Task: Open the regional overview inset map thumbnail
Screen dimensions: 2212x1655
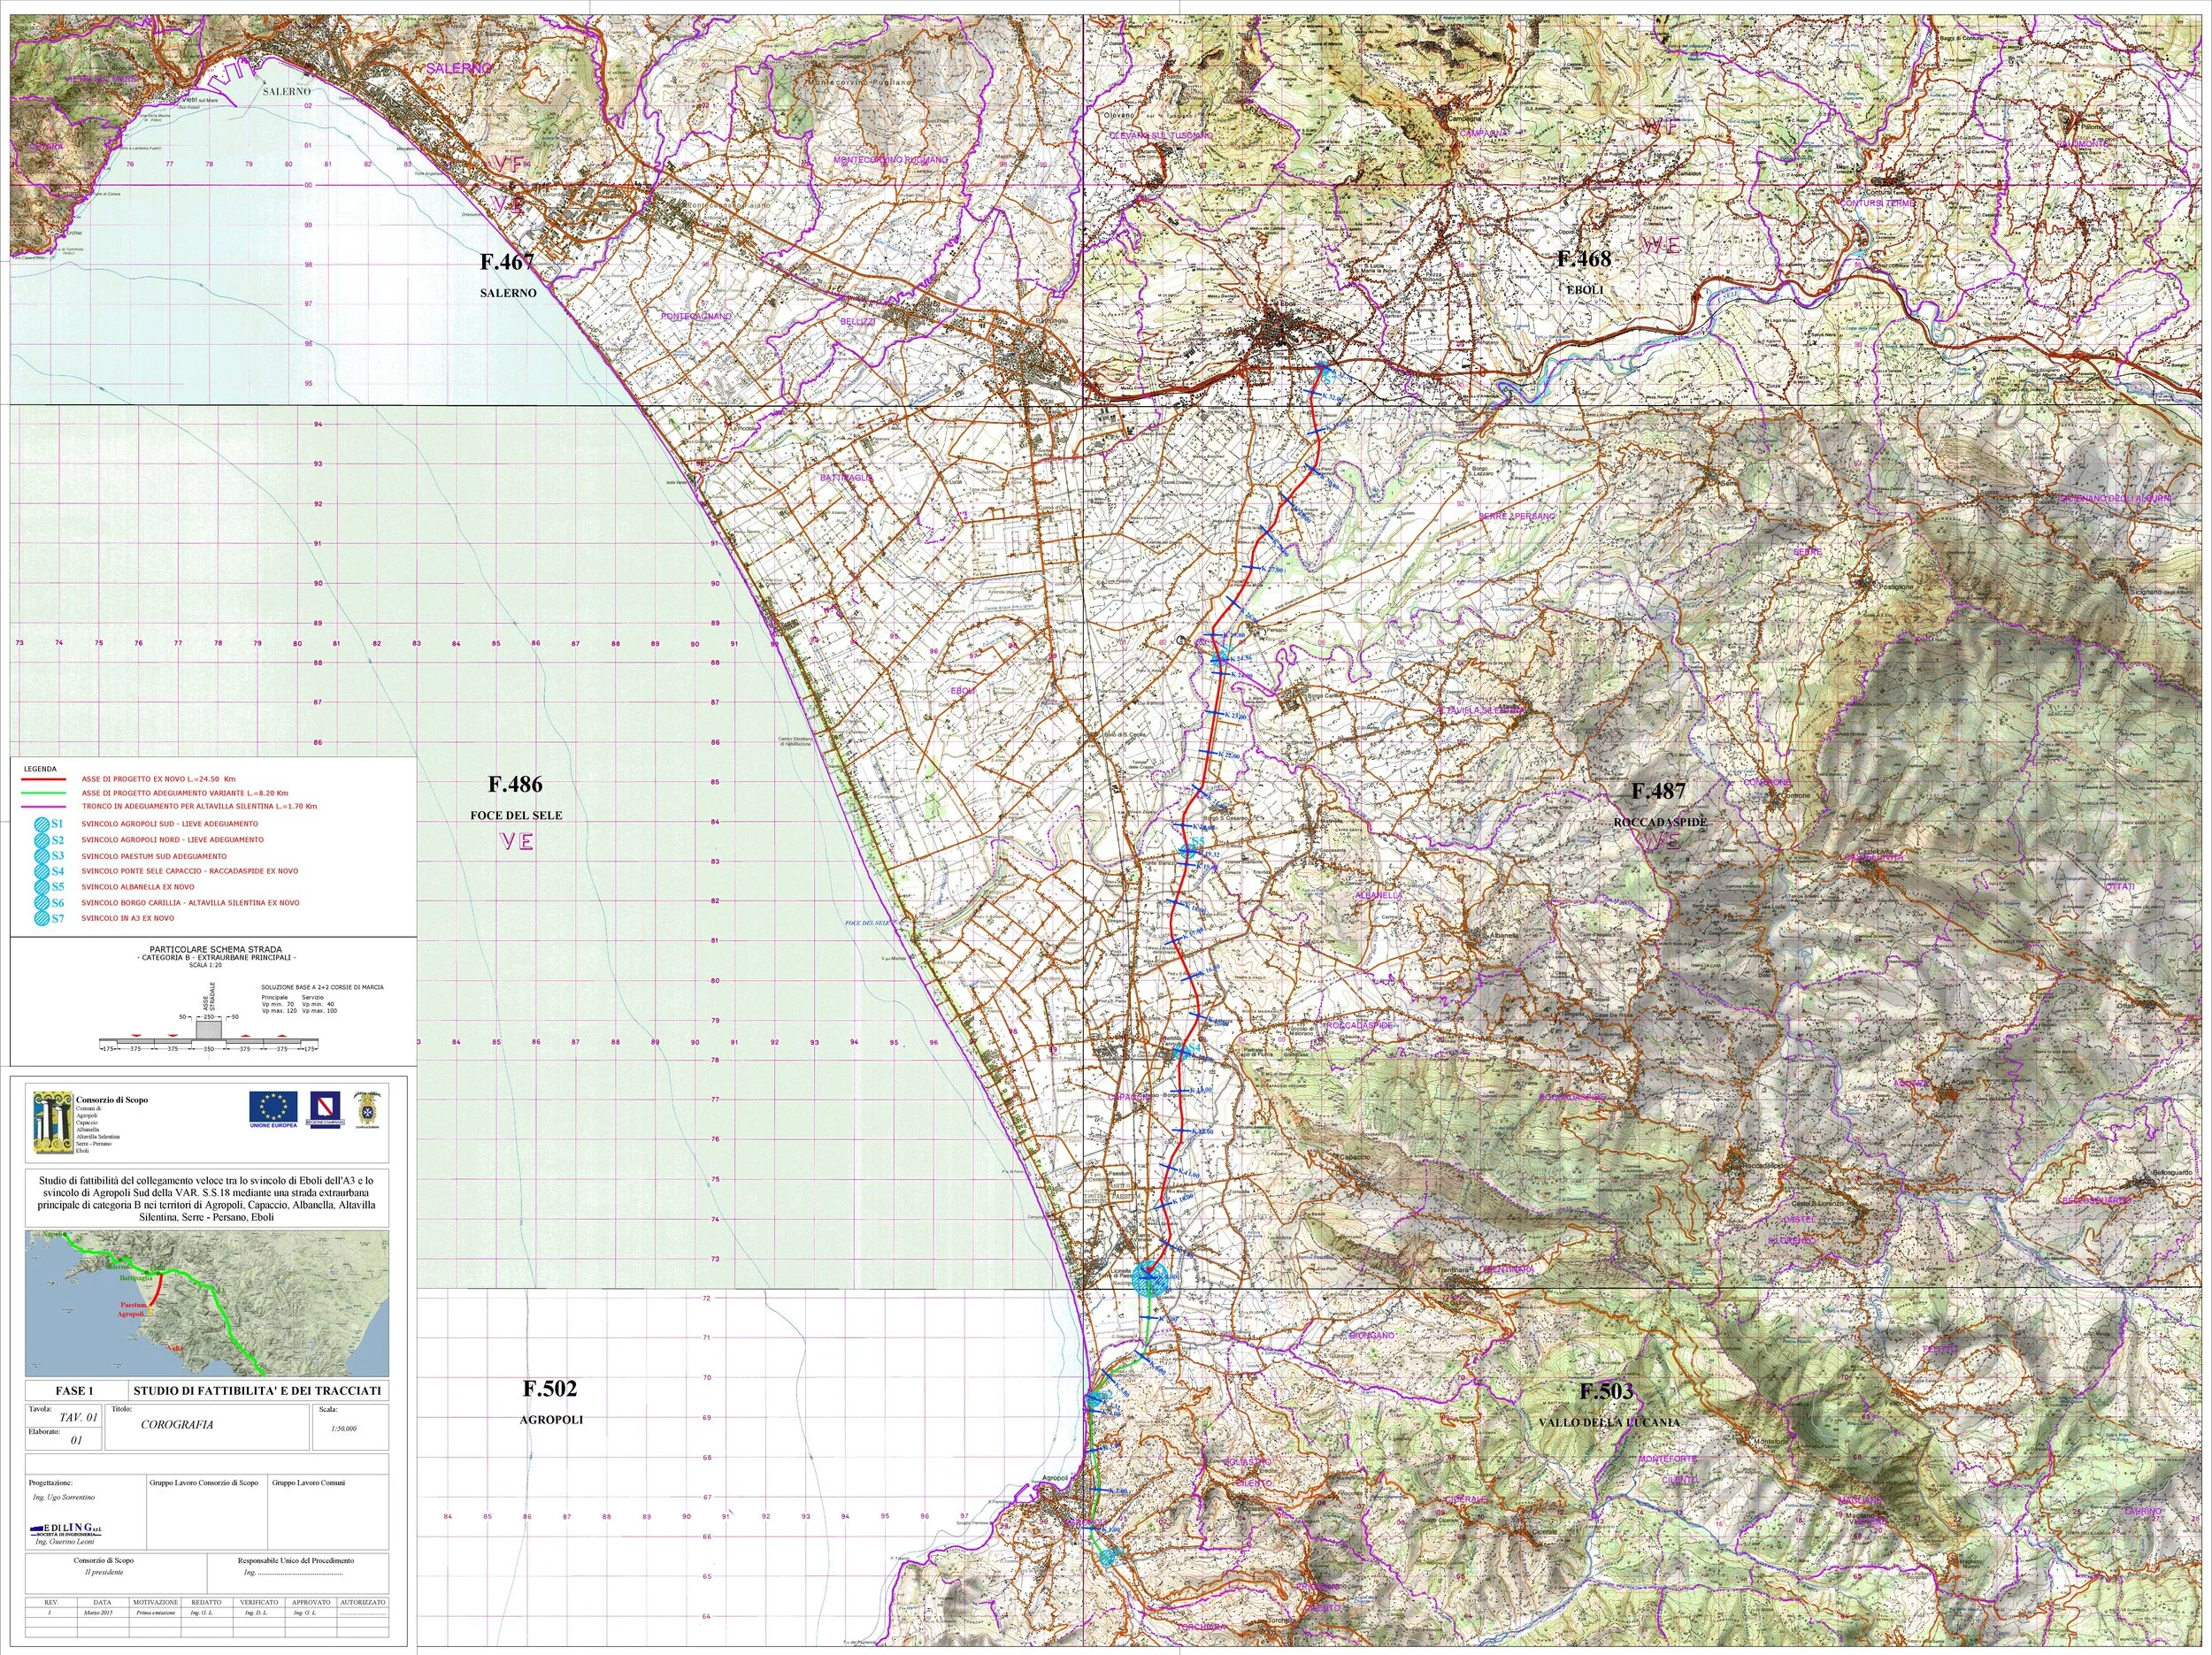Action: pos(207,1303)
